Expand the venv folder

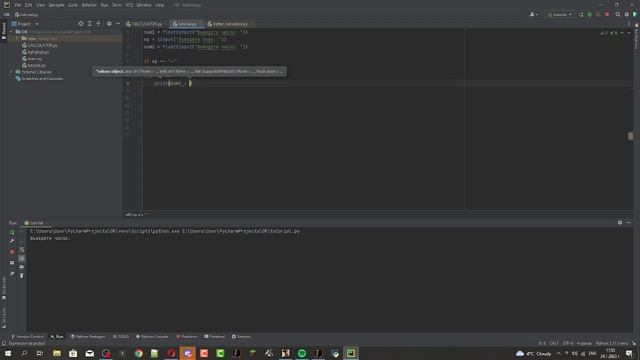18,38
